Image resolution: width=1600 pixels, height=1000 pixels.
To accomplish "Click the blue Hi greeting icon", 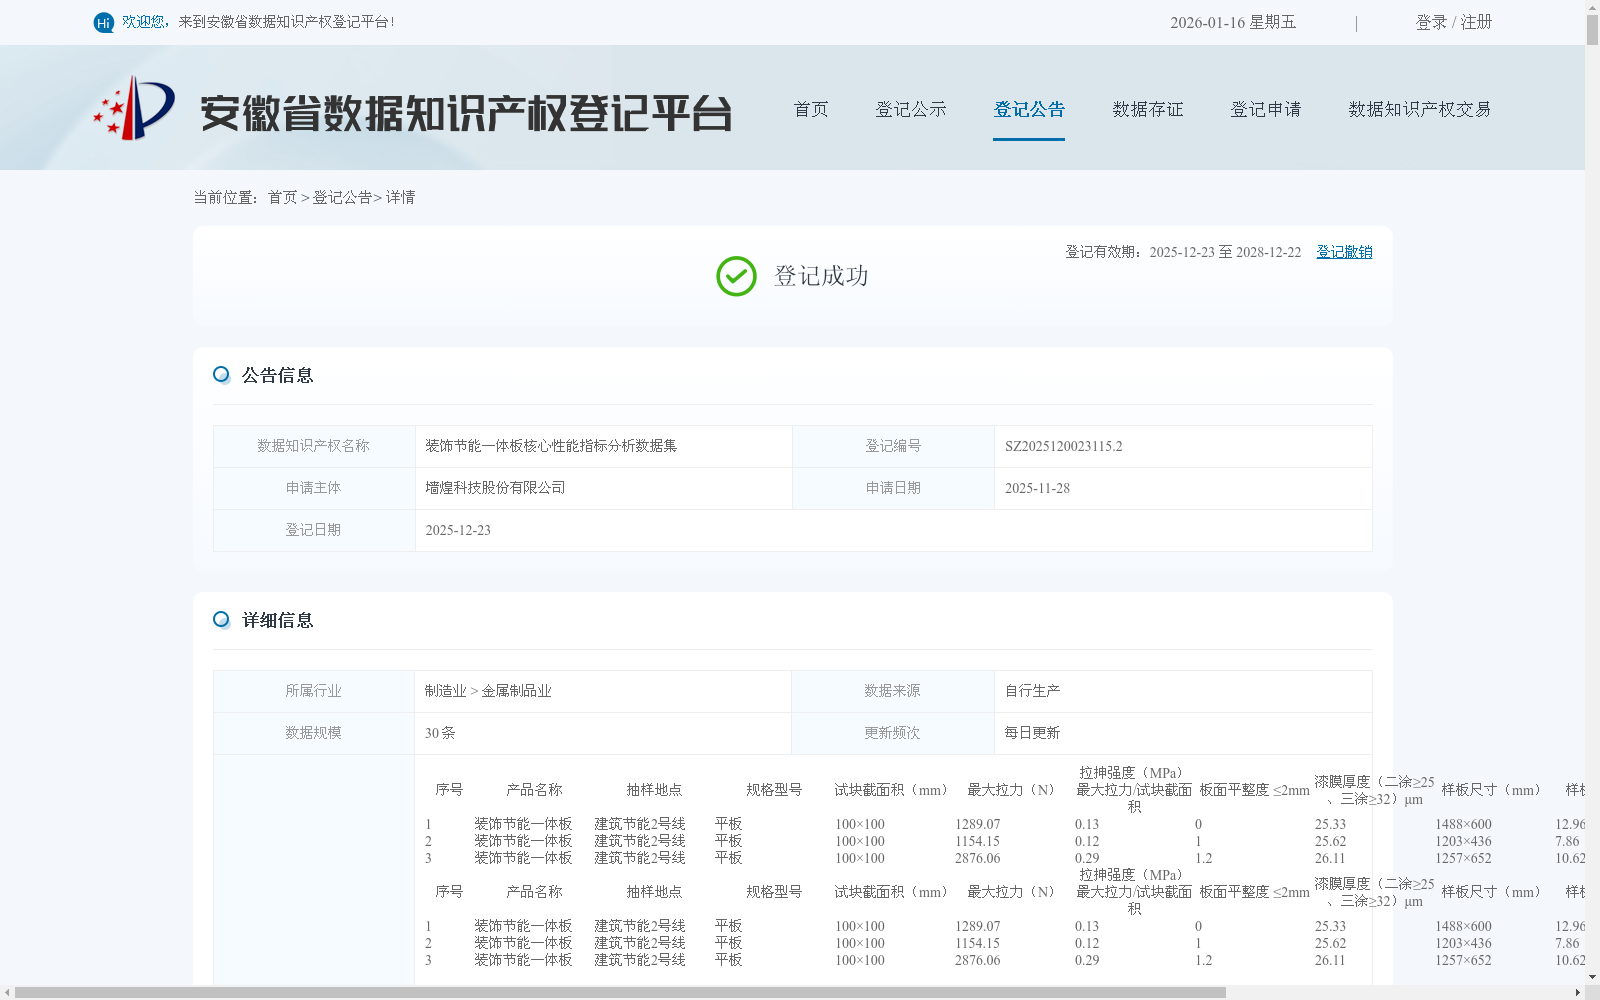I will tap(104, 22).
